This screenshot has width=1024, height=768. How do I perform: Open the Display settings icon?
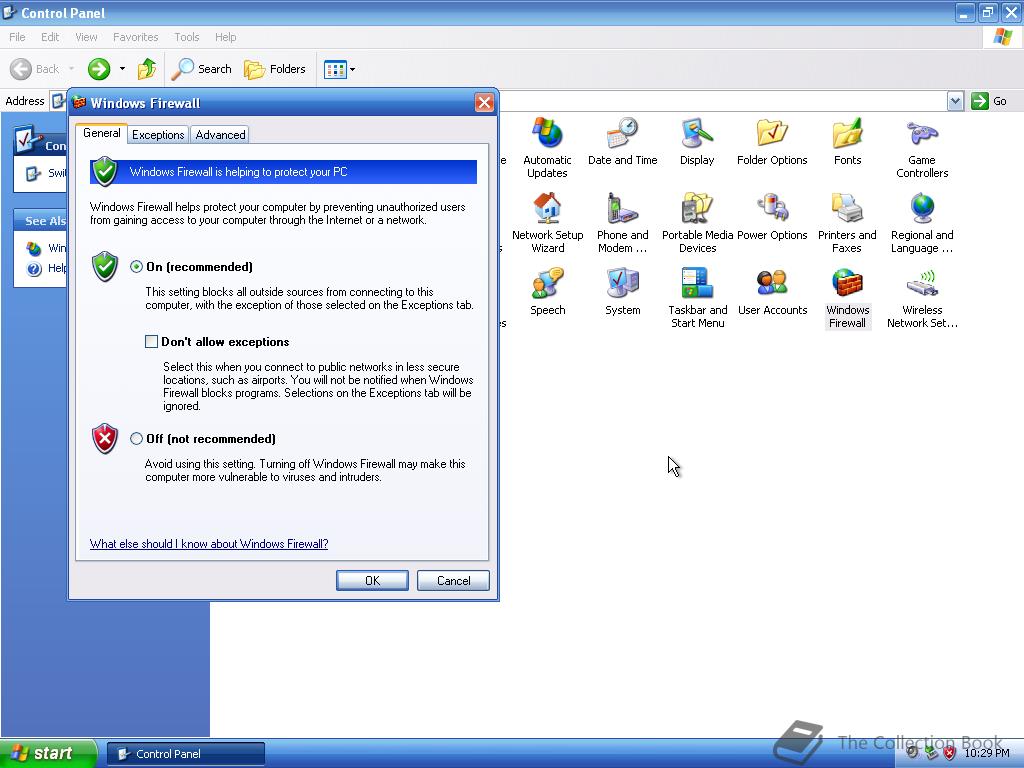[697, 141]
